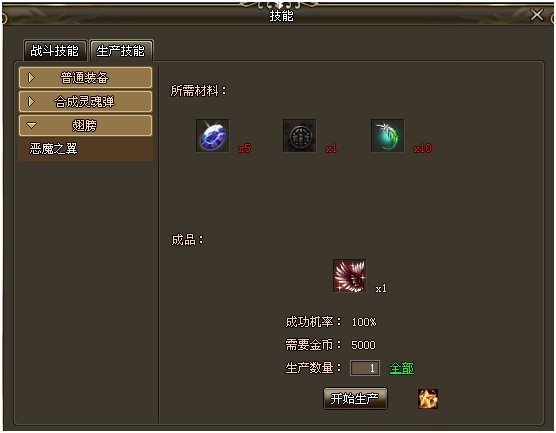Select the blue gem material icon

212,135
